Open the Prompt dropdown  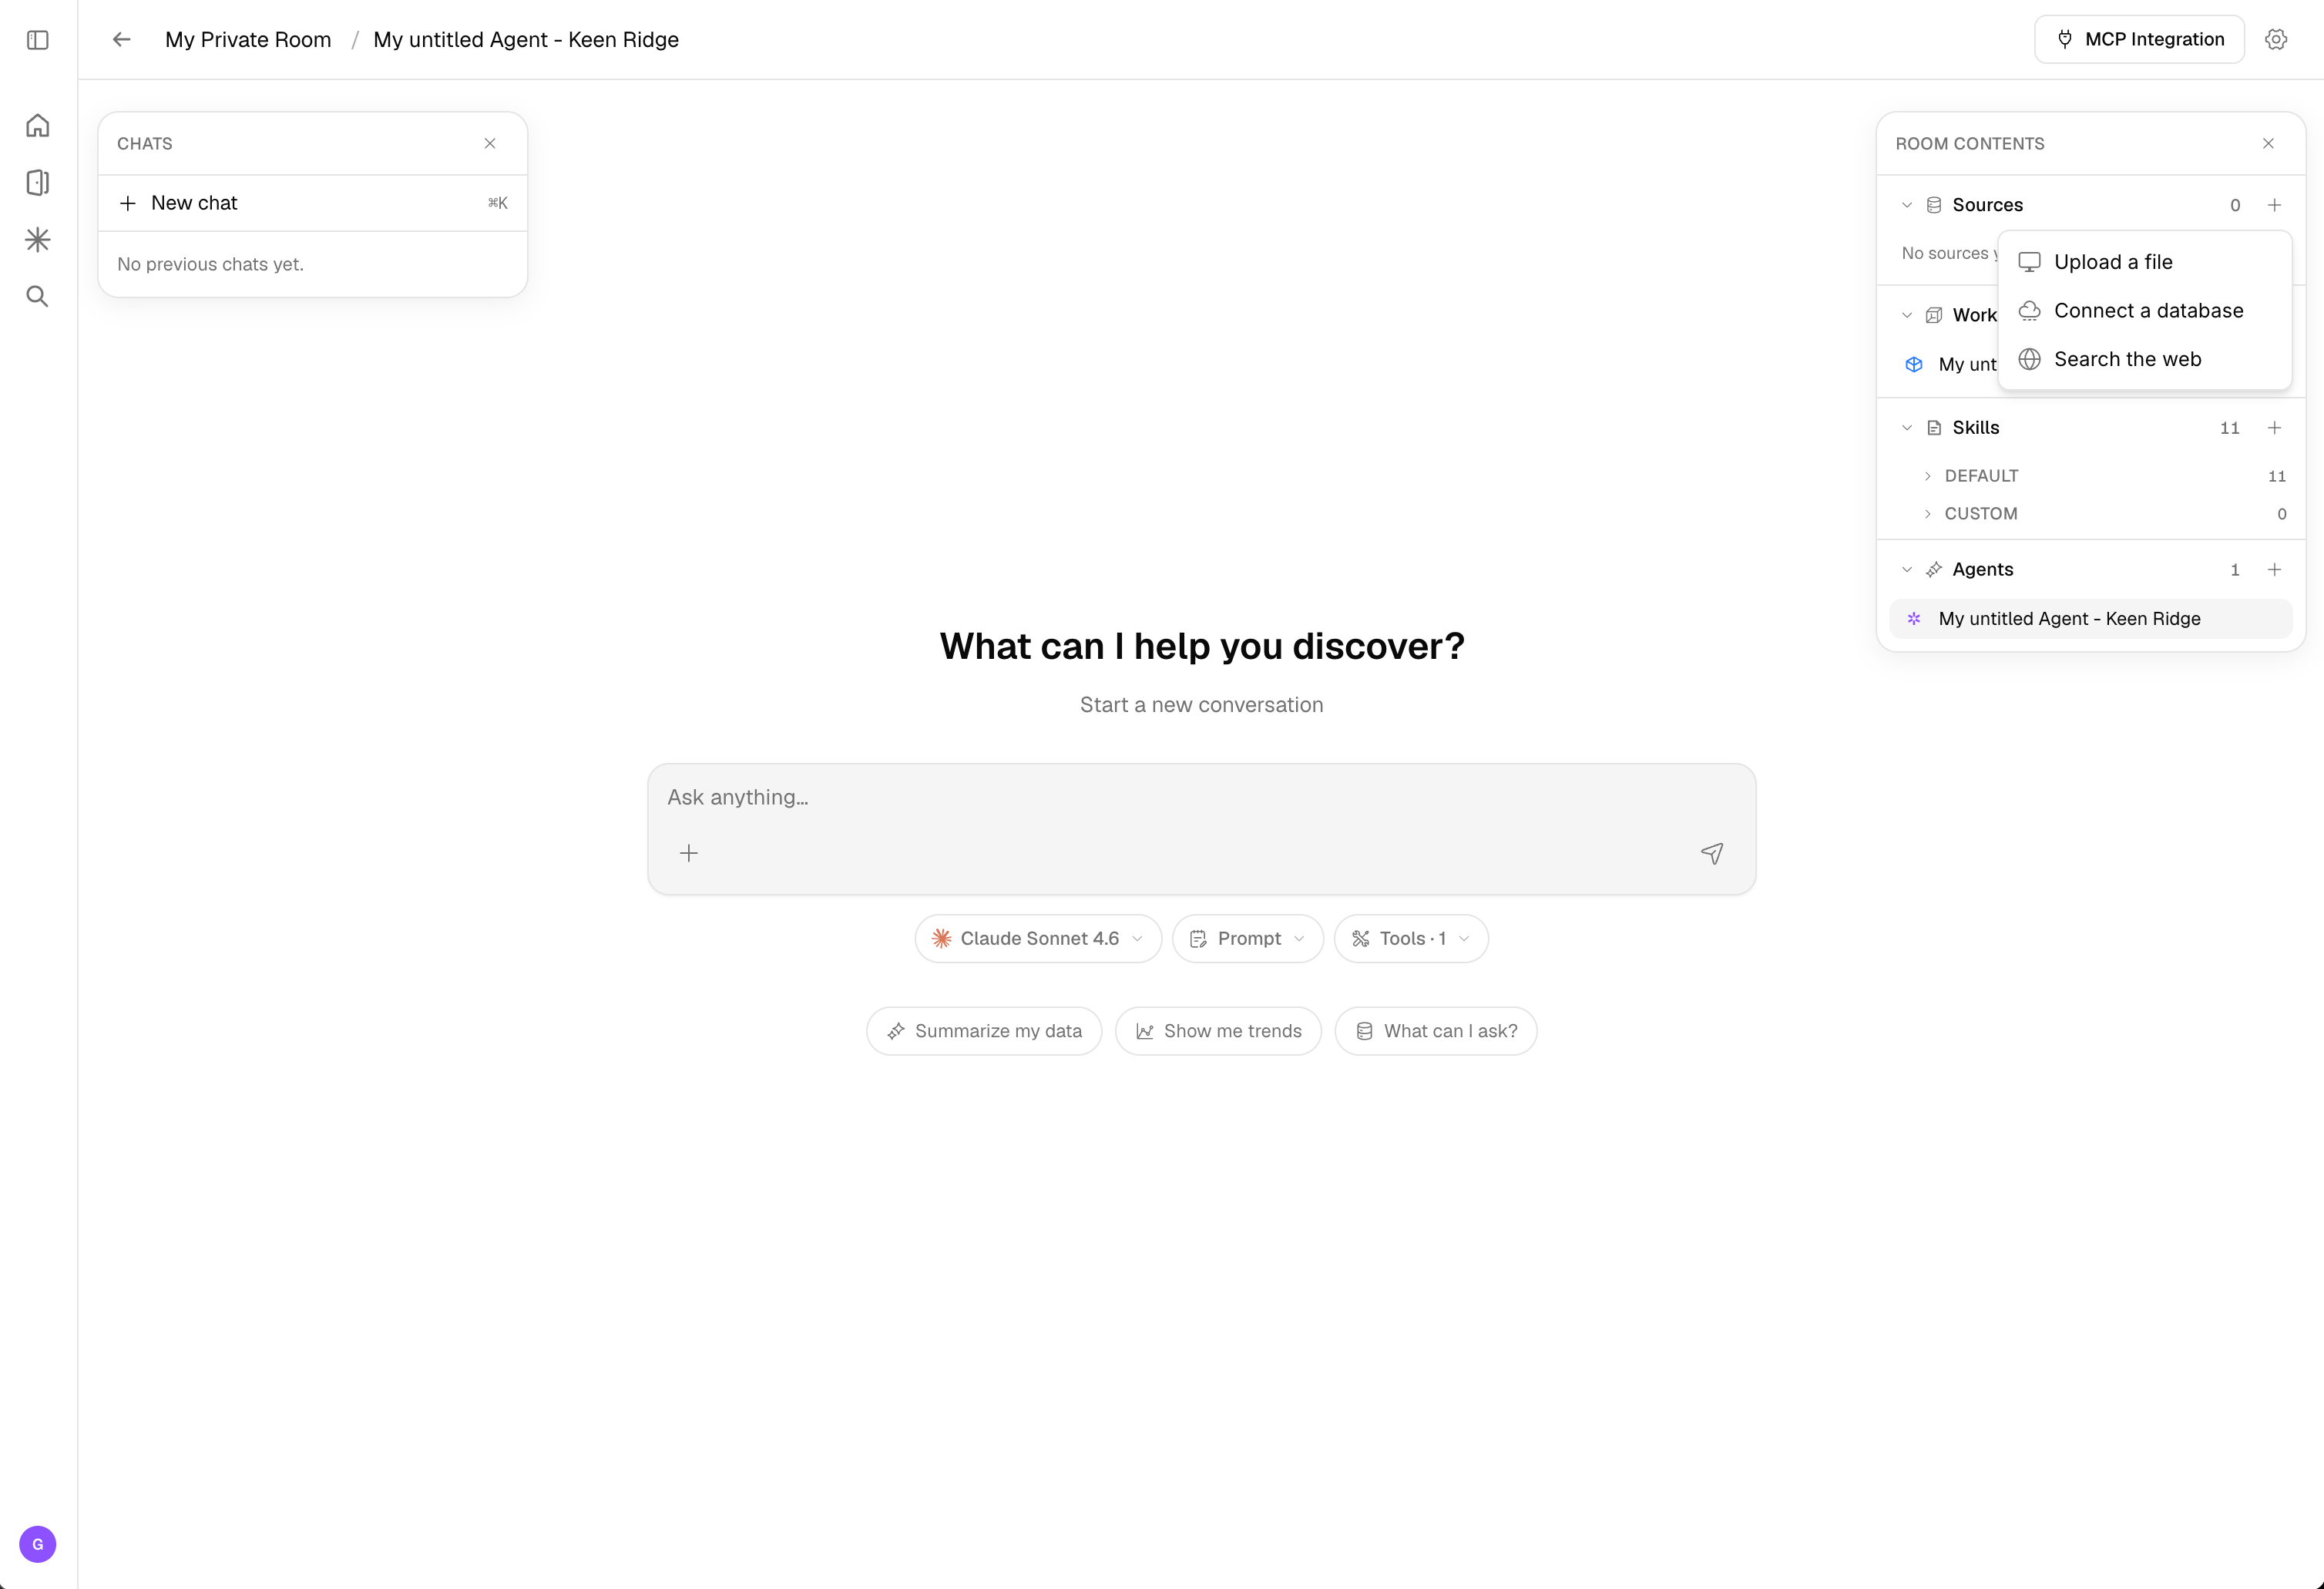pos(1248,939)
